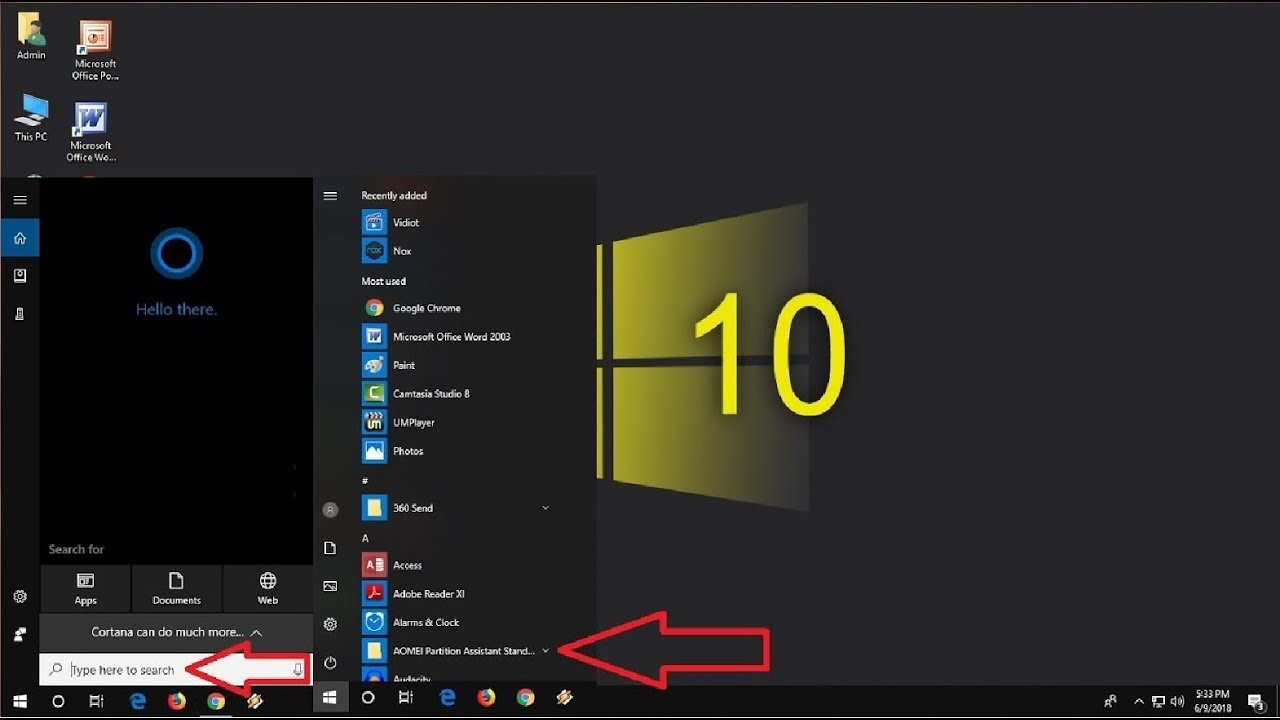The height and width of the screenshot is (720, 1280).
Task: Open the Action Center notifications icon
Action: (1255, 701)
